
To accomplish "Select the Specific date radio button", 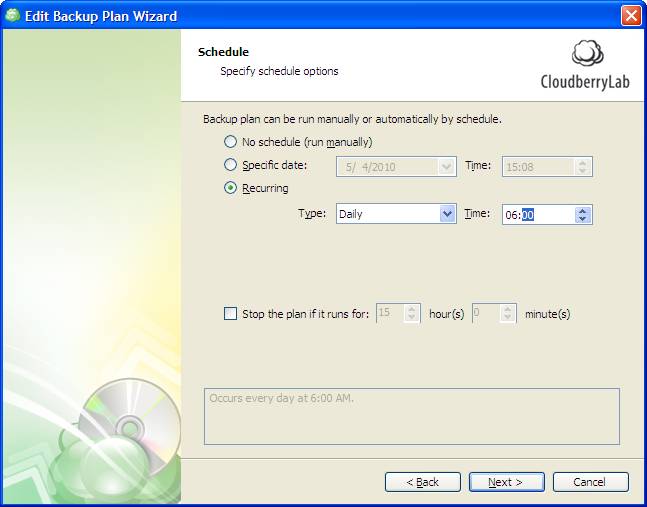I will [x=230, y=165].
